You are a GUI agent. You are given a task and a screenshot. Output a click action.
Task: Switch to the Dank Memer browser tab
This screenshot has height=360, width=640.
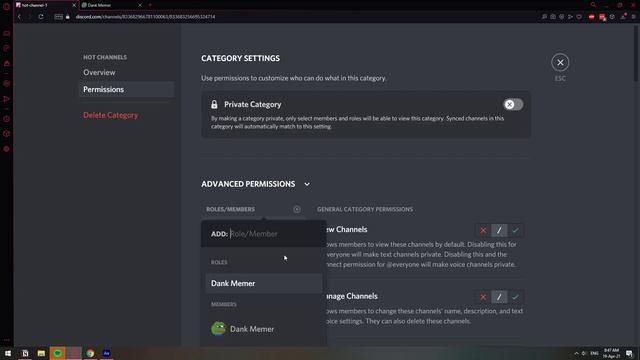tap(111, 5)
